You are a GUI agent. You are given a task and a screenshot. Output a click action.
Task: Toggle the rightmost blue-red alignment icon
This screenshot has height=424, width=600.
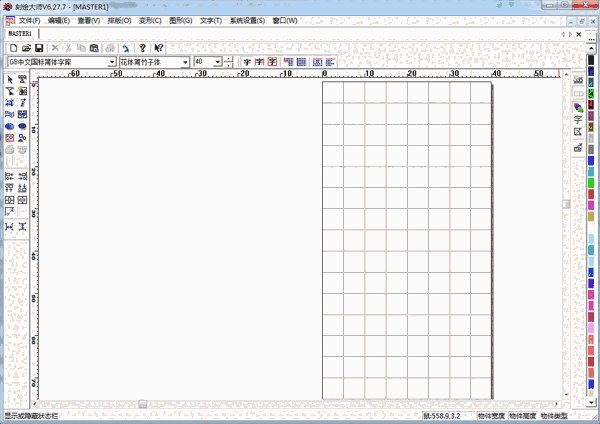[330, 62]
